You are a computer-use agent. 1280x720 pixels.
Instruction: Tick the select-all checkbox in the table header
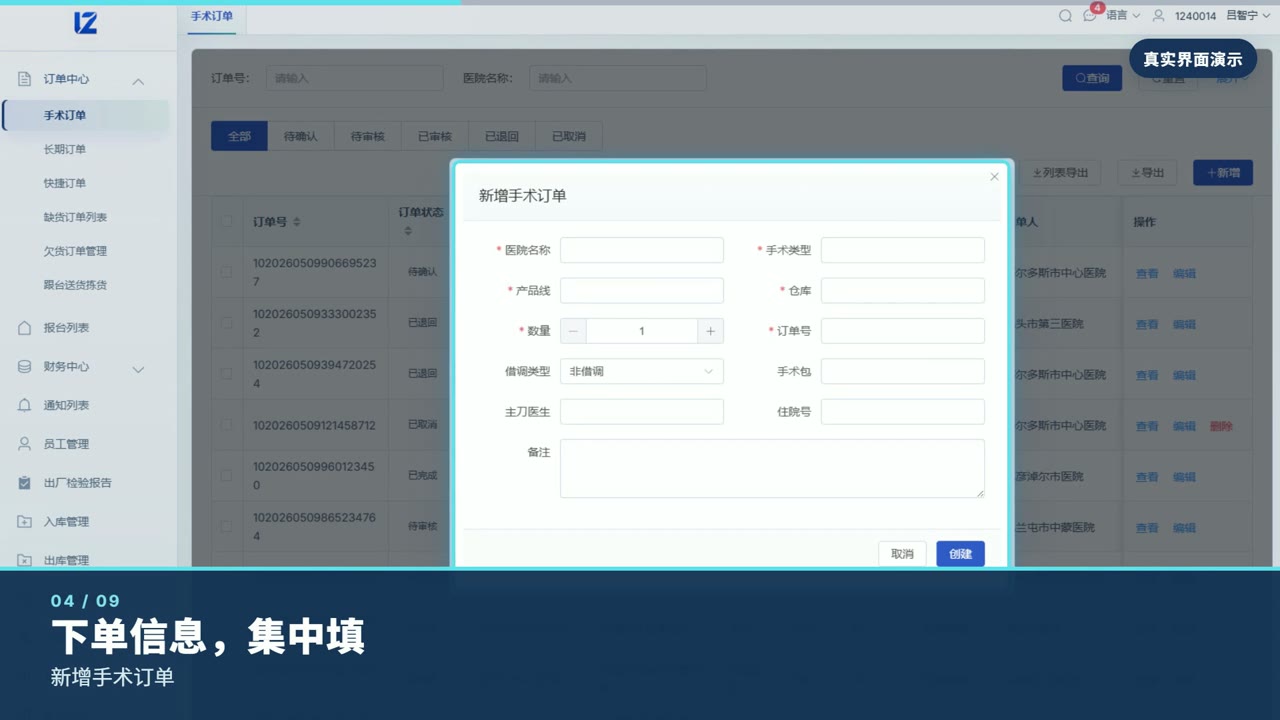click(226, 222)
